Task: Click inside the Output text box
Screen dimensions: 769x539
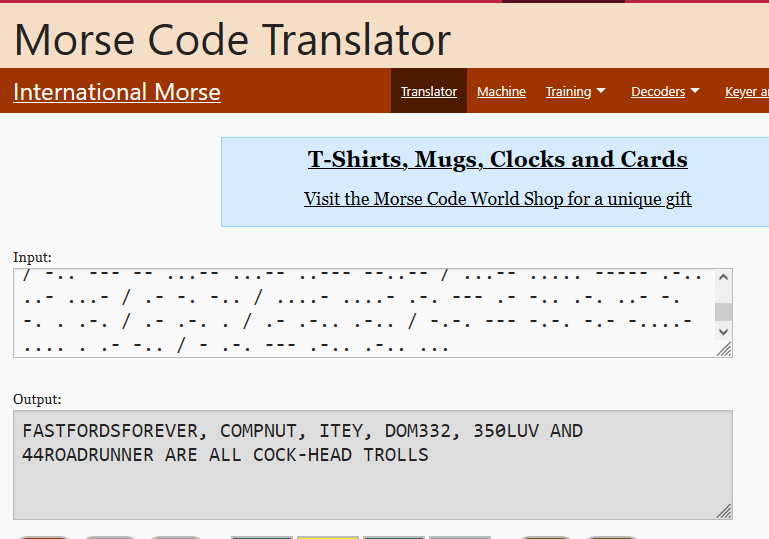Action: [x=373, y=465]
